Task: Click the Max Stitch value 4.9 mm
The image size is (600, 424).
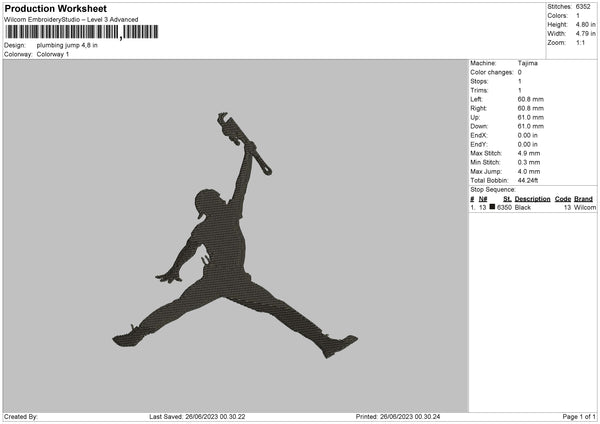Action: pyautogui.click(x=528, y=153)
